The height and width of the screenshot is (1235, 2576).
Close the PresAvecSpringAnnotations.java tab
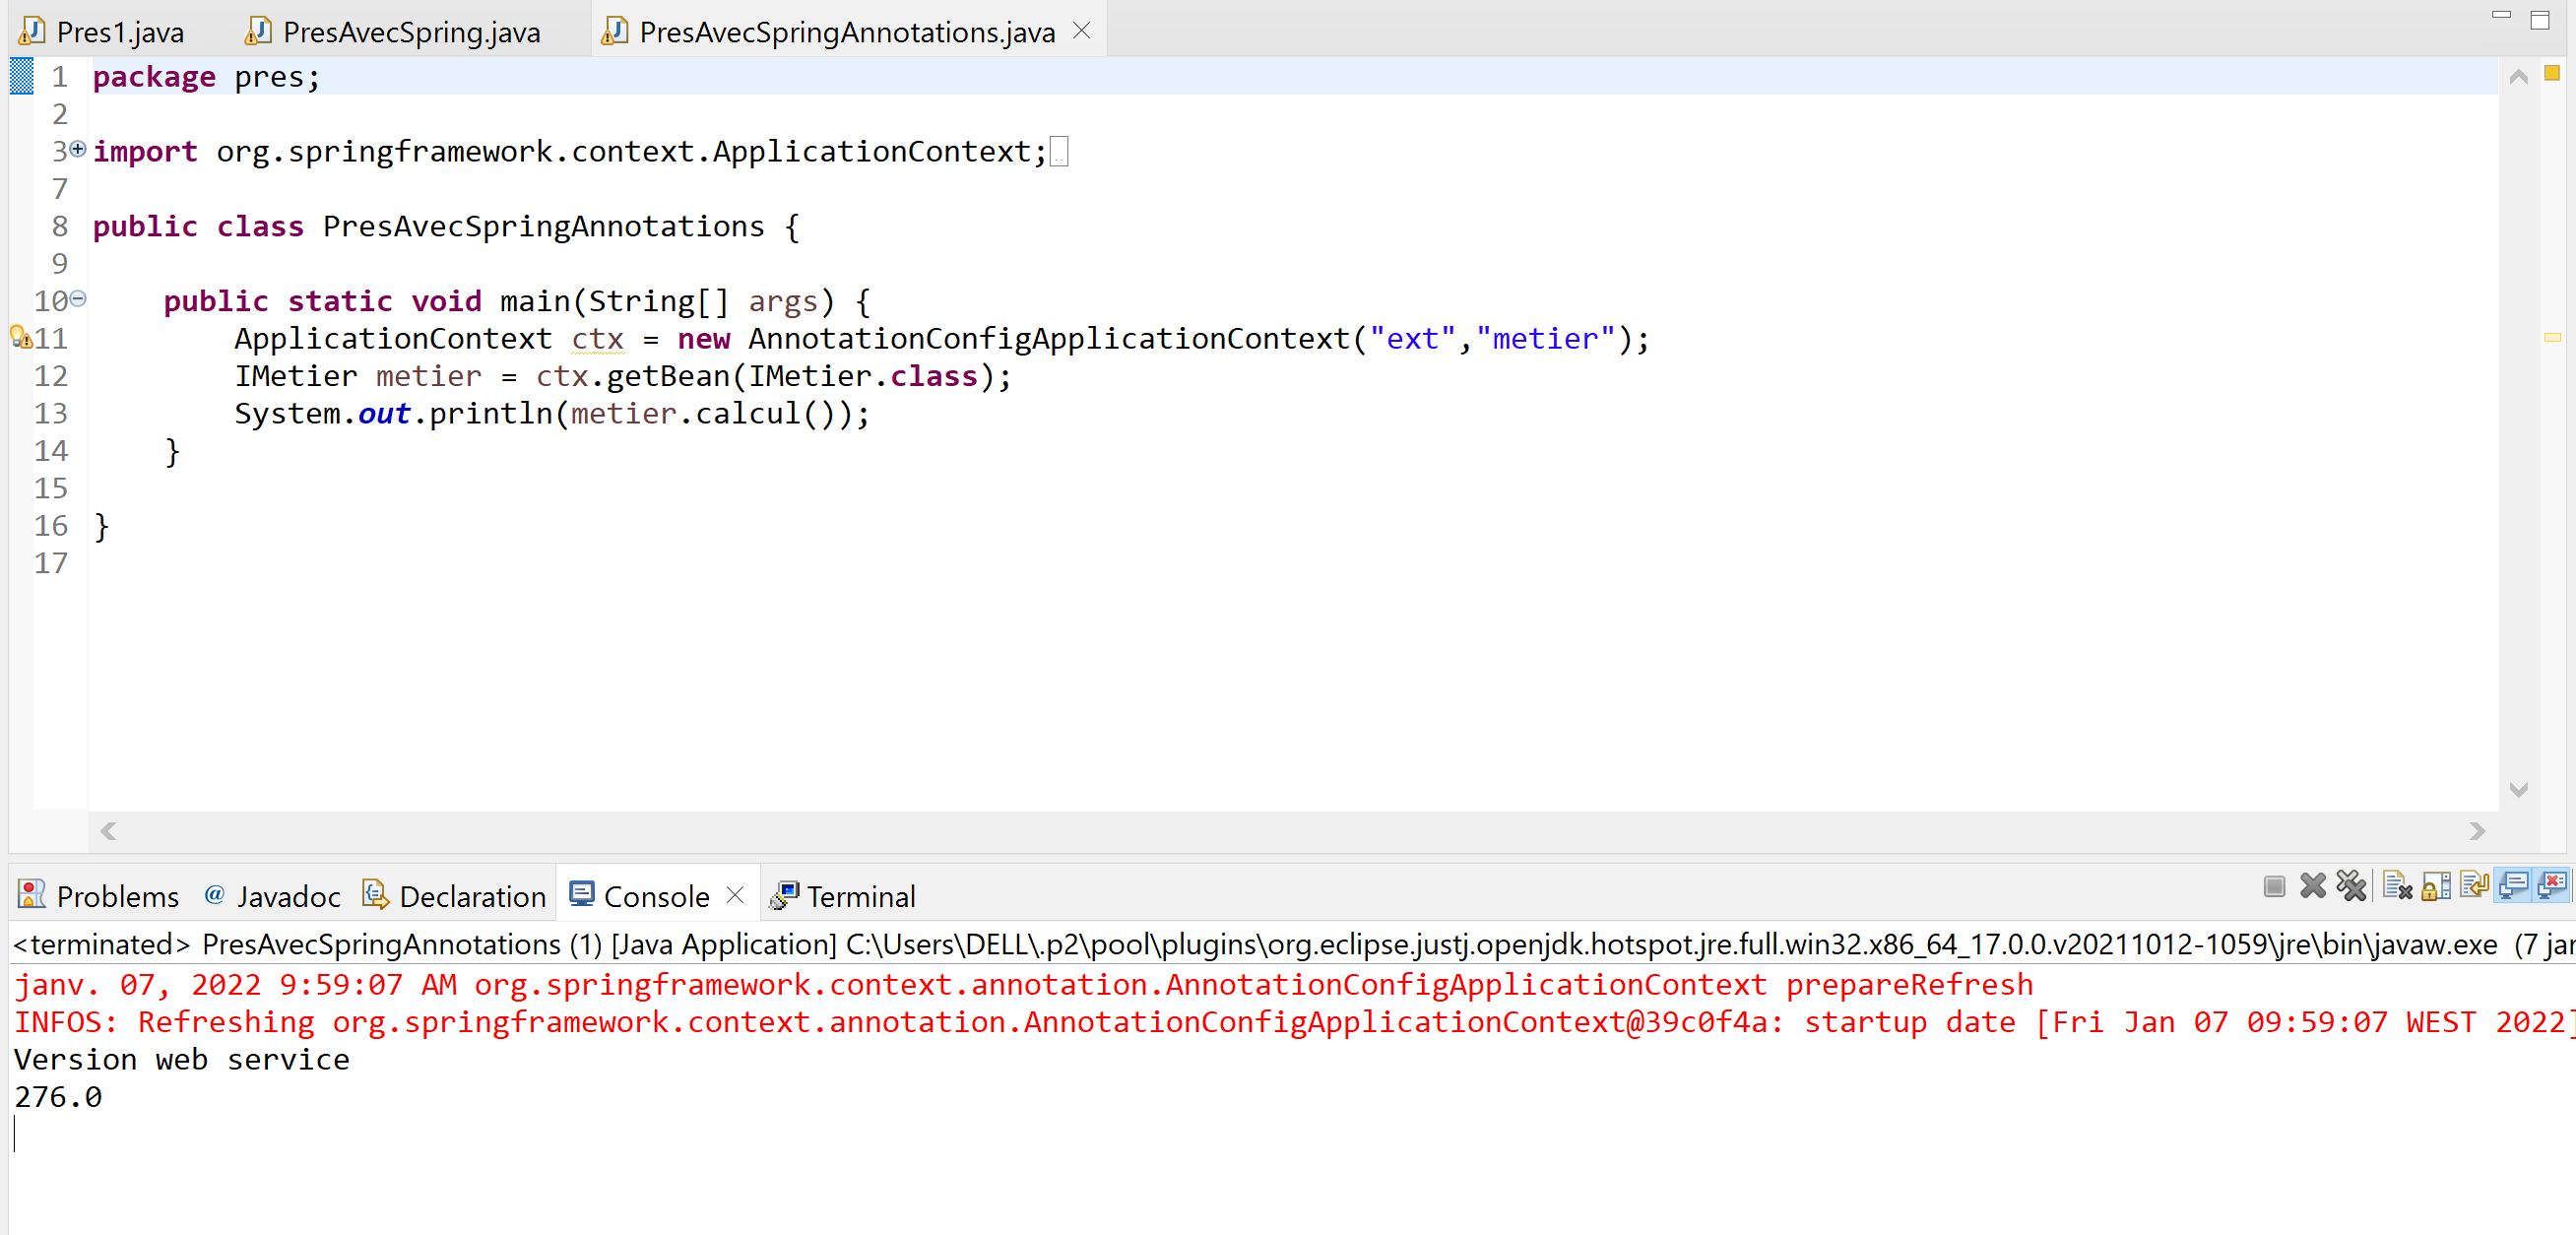[1081, 30]
